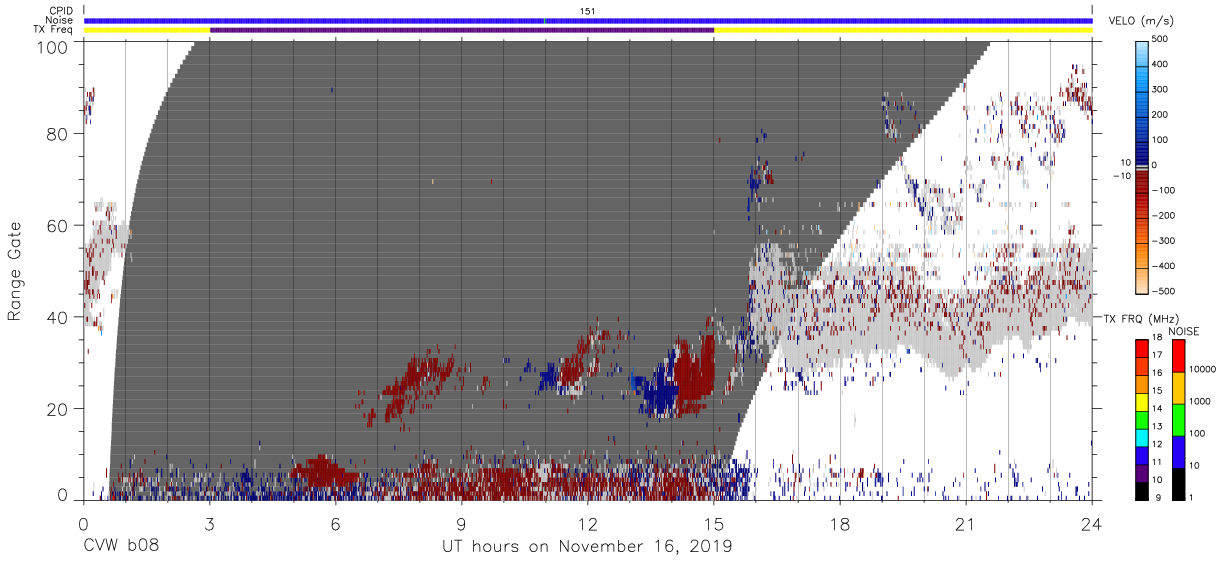Click the -200 tick on velocity colorbar
The image size is (1228, 567).
point(1162,215)
